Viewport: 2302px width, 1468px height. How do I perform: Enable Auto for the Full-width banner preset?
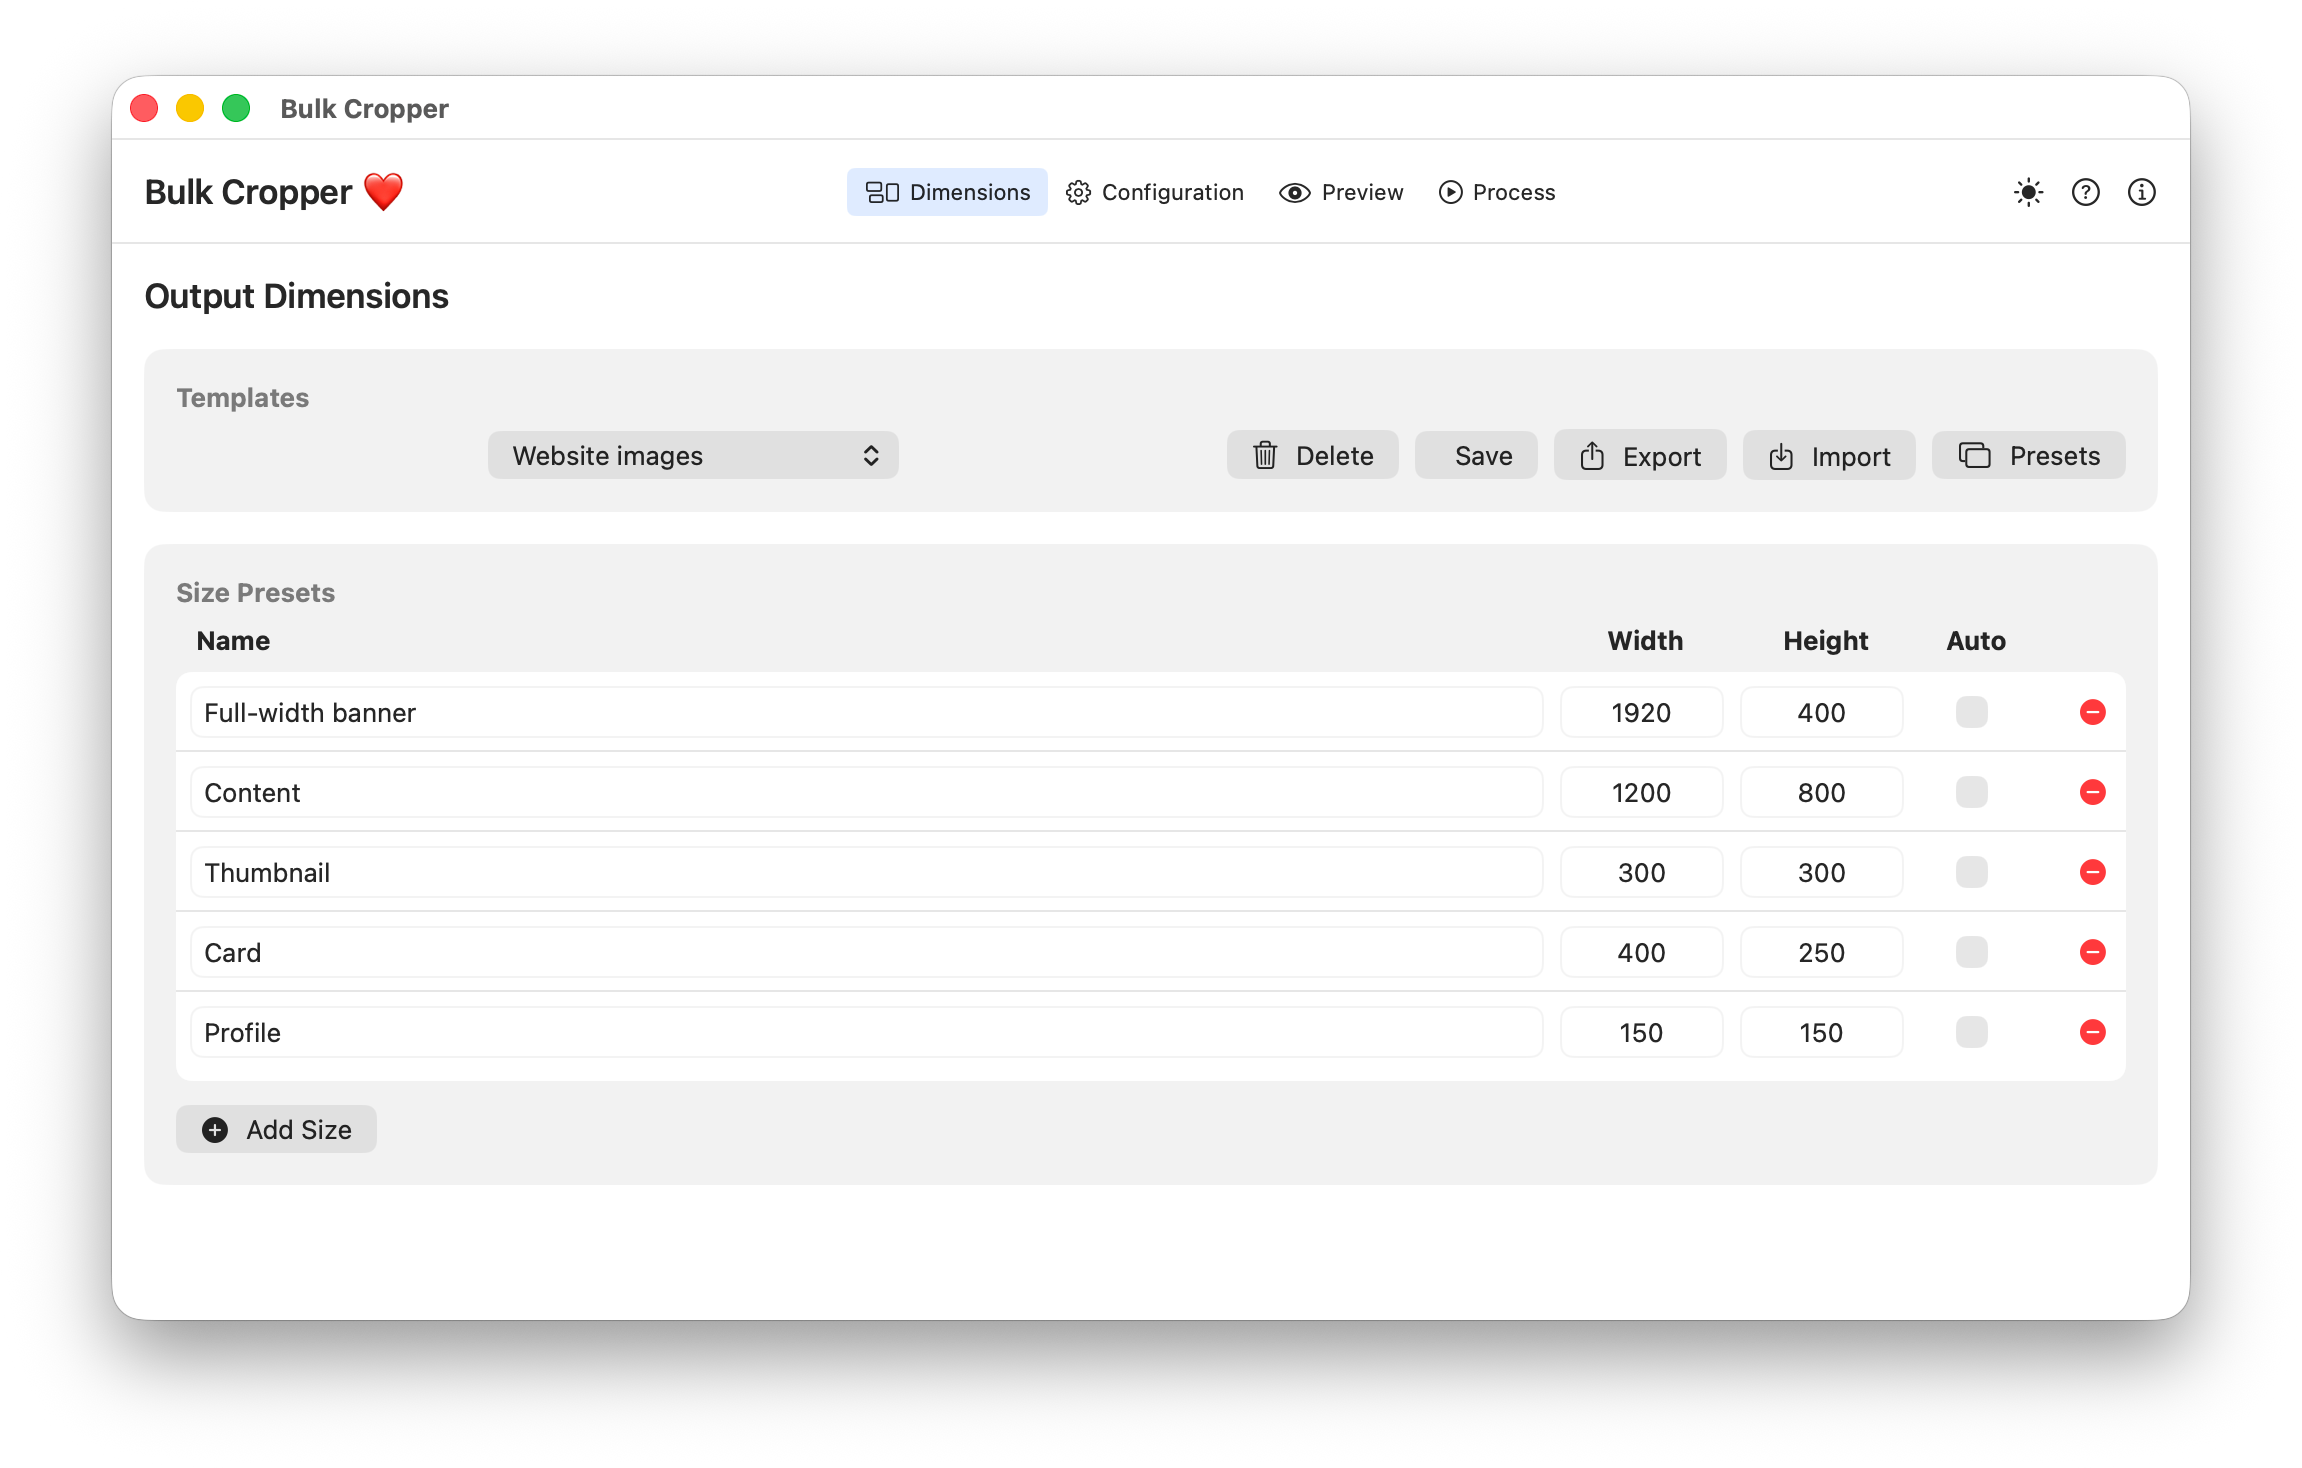[1970, 712]
